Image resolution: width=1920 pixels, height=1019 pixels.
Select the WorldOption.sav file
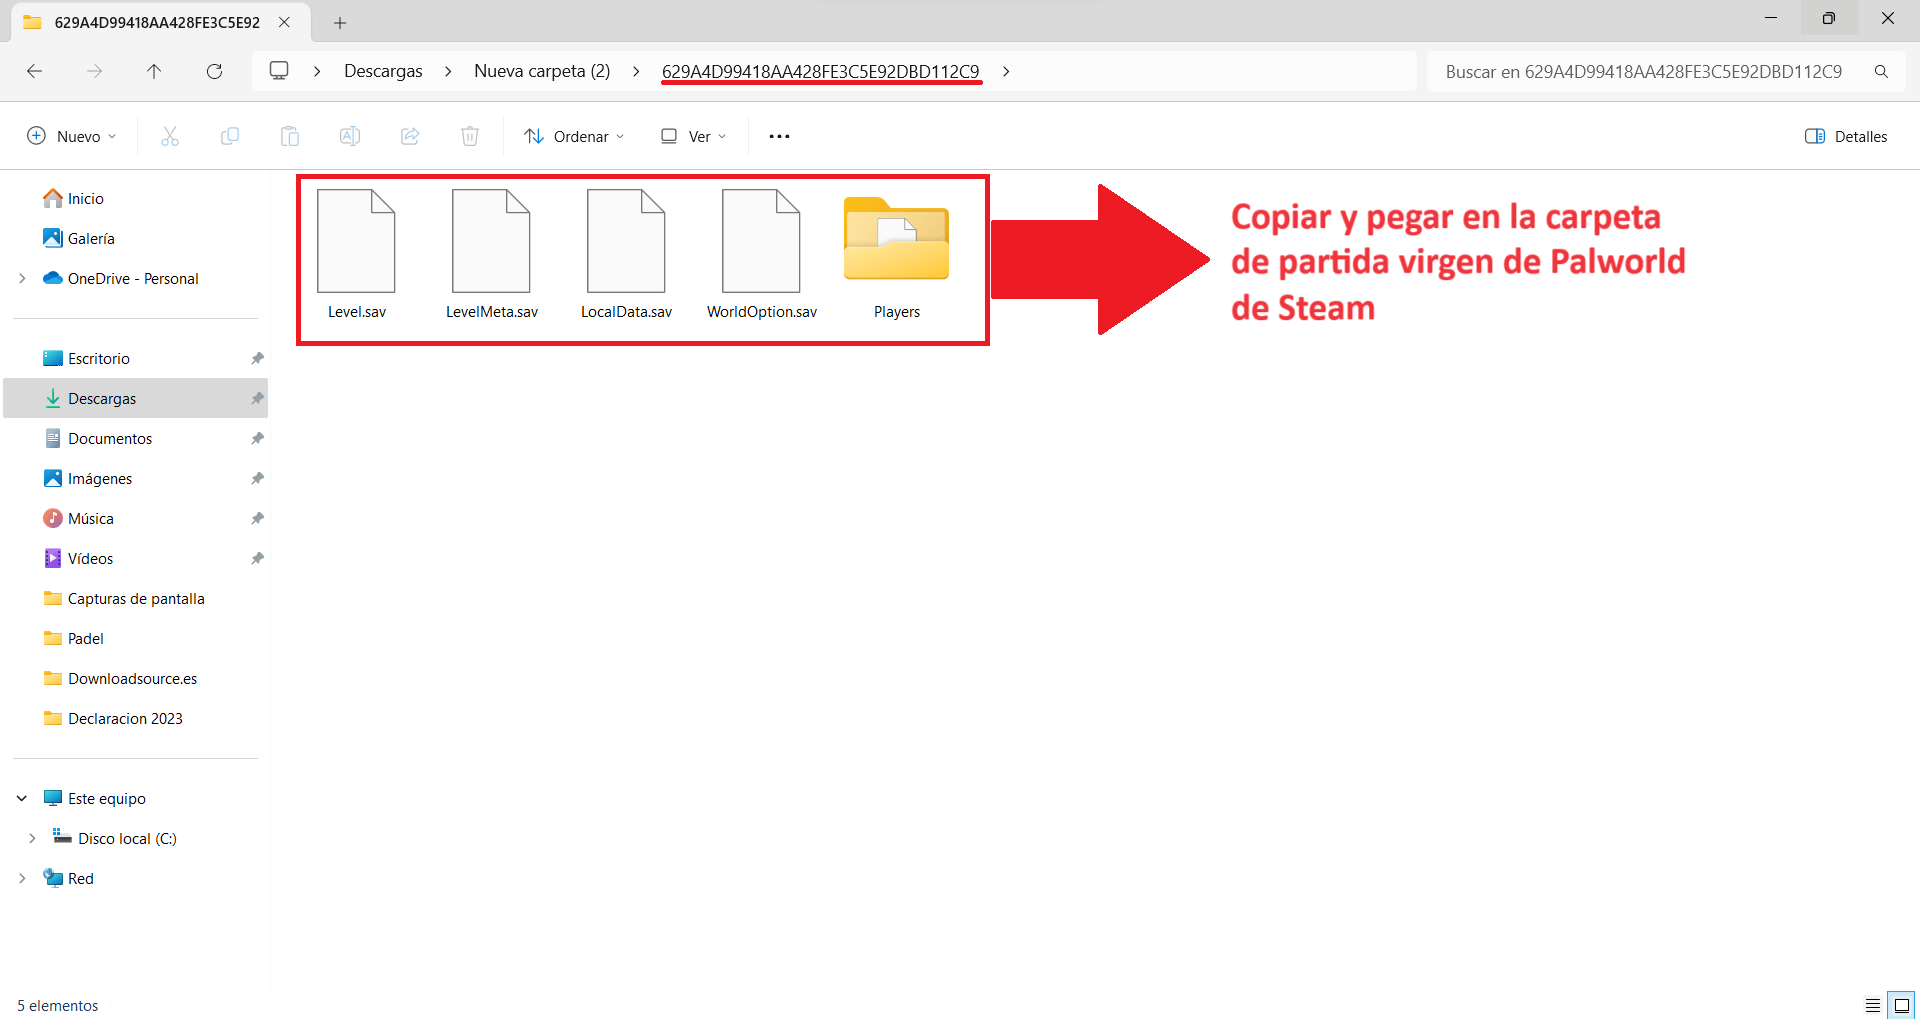click(761, 255)
